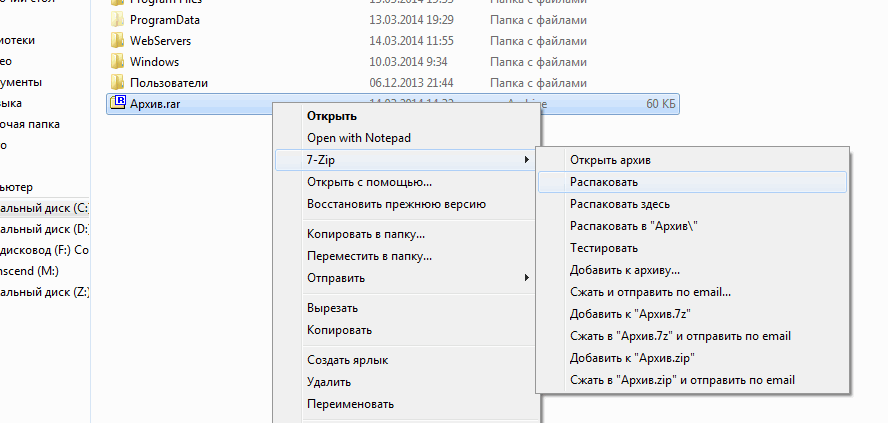888x423 pixels.
Task: Select Открыть архив in 7-Zip submenu
Action: 616,160
